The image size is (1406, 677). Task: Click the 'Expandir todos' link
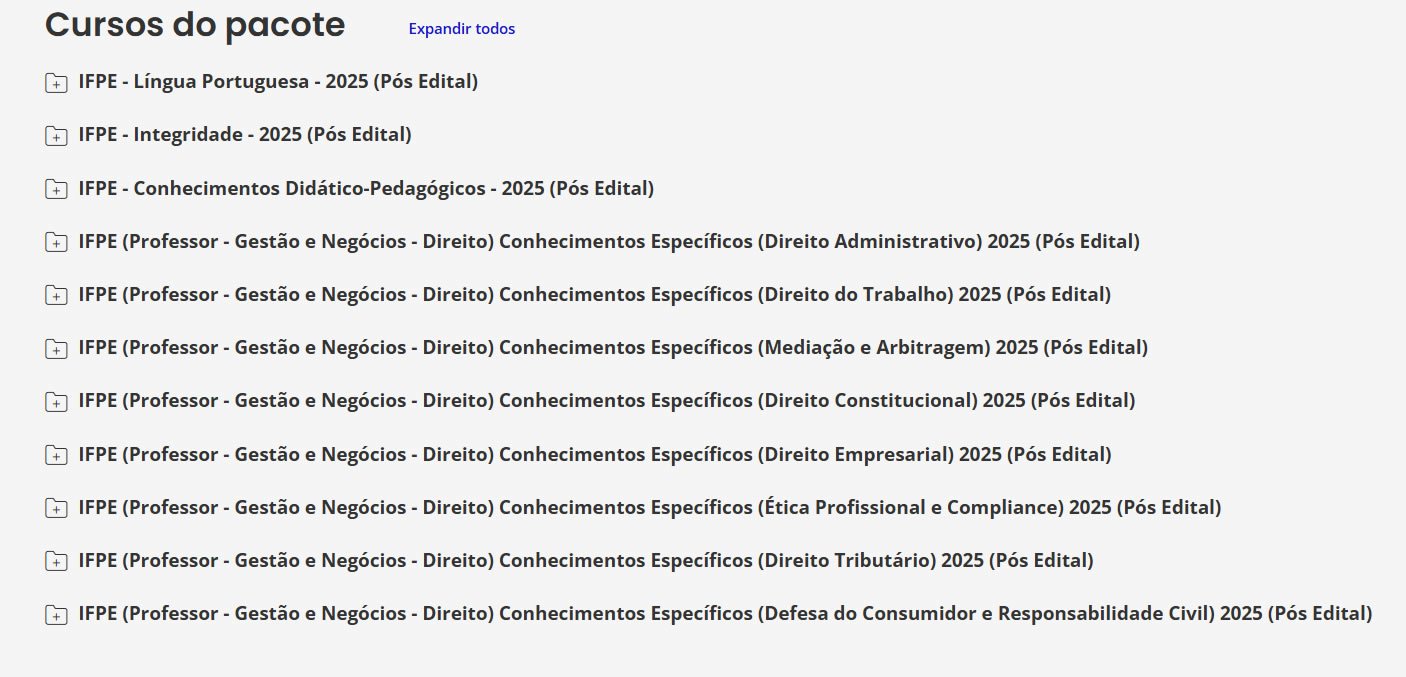(461, 29)
